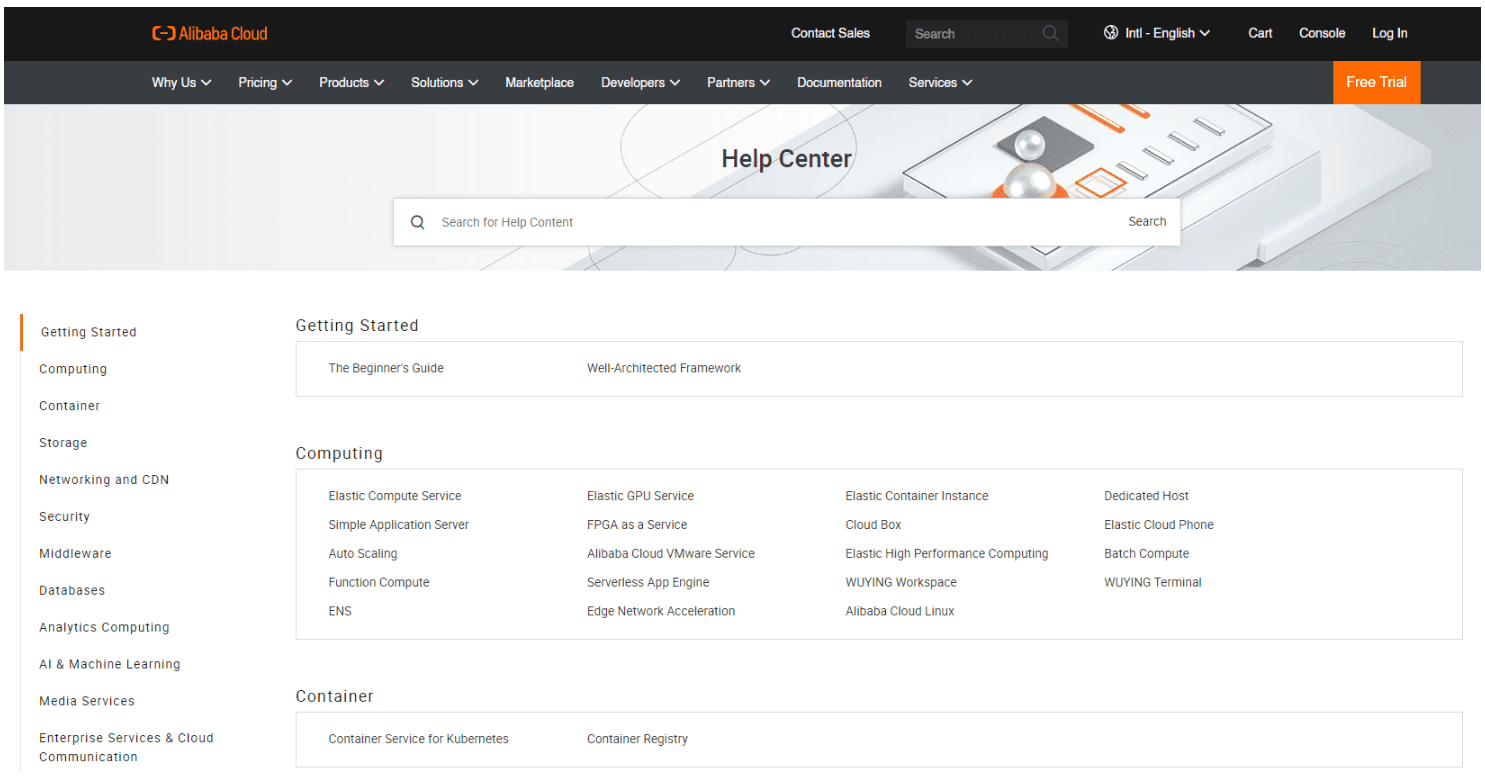
Task: Open Alibaba Cloud Linux link
Action: [x=900, y=612]
